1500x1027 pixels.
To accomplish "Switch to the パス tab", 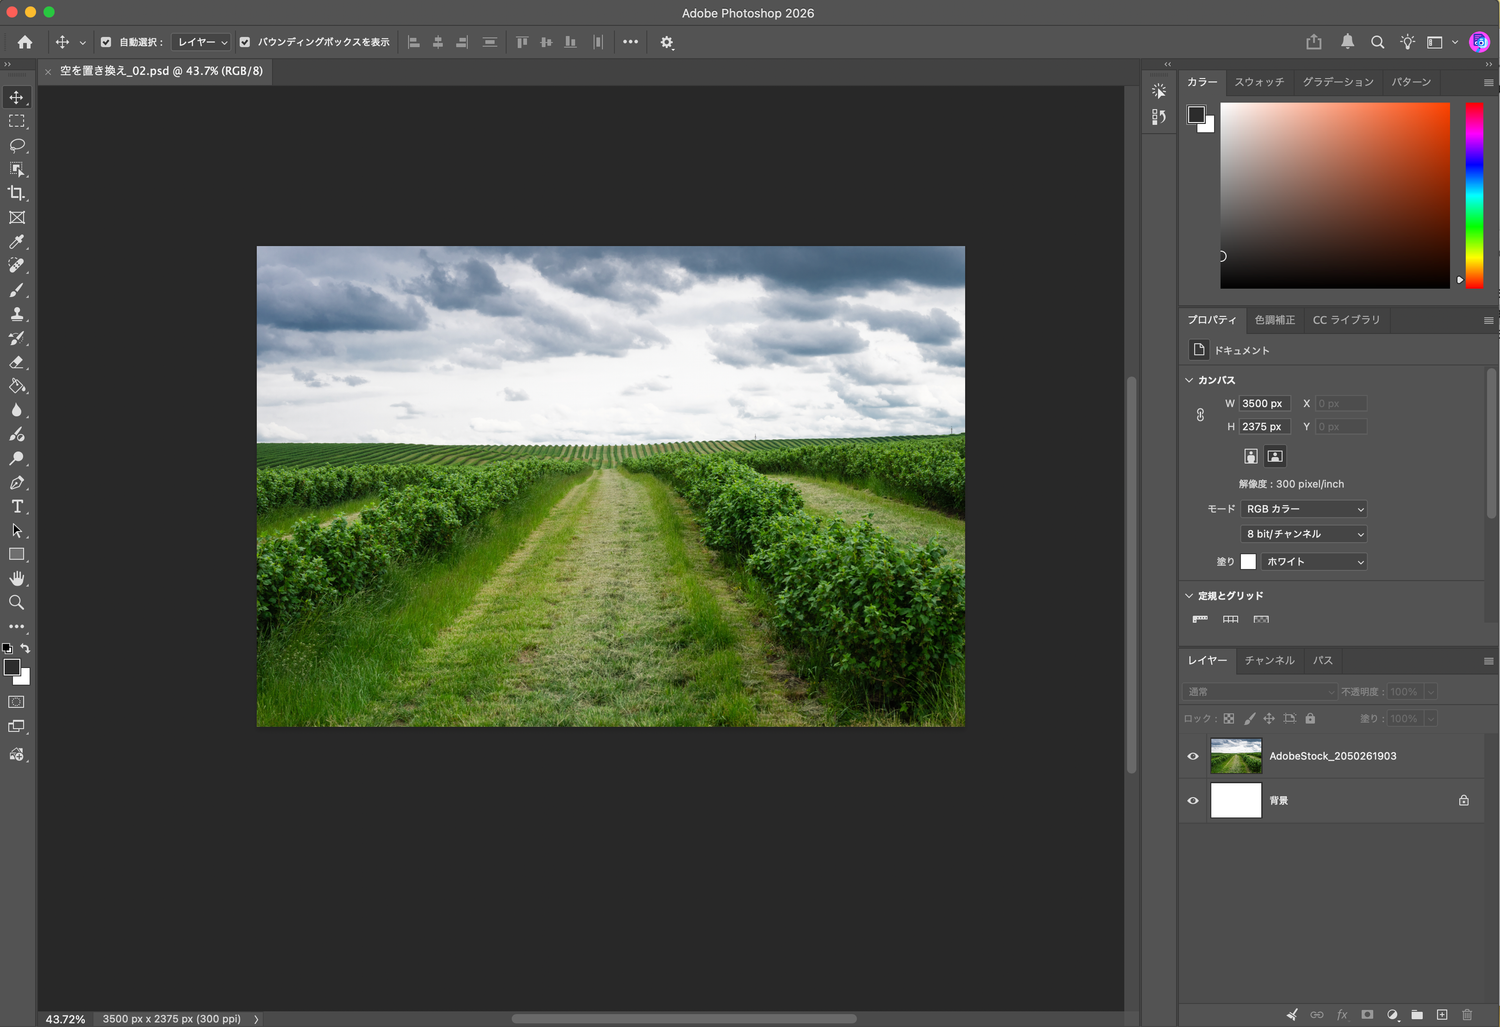I will click(x=1323, y=660).
